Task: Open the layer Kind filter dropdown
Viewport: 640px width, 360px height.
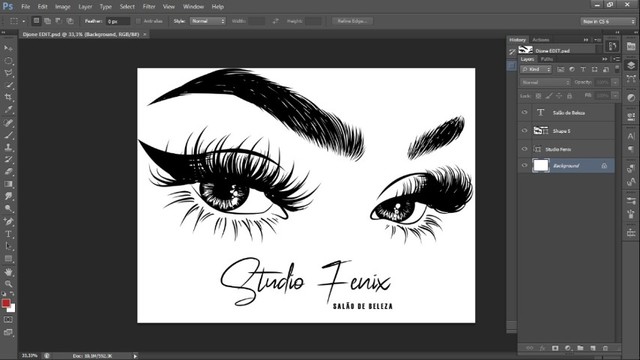Action: click(536, 70)
